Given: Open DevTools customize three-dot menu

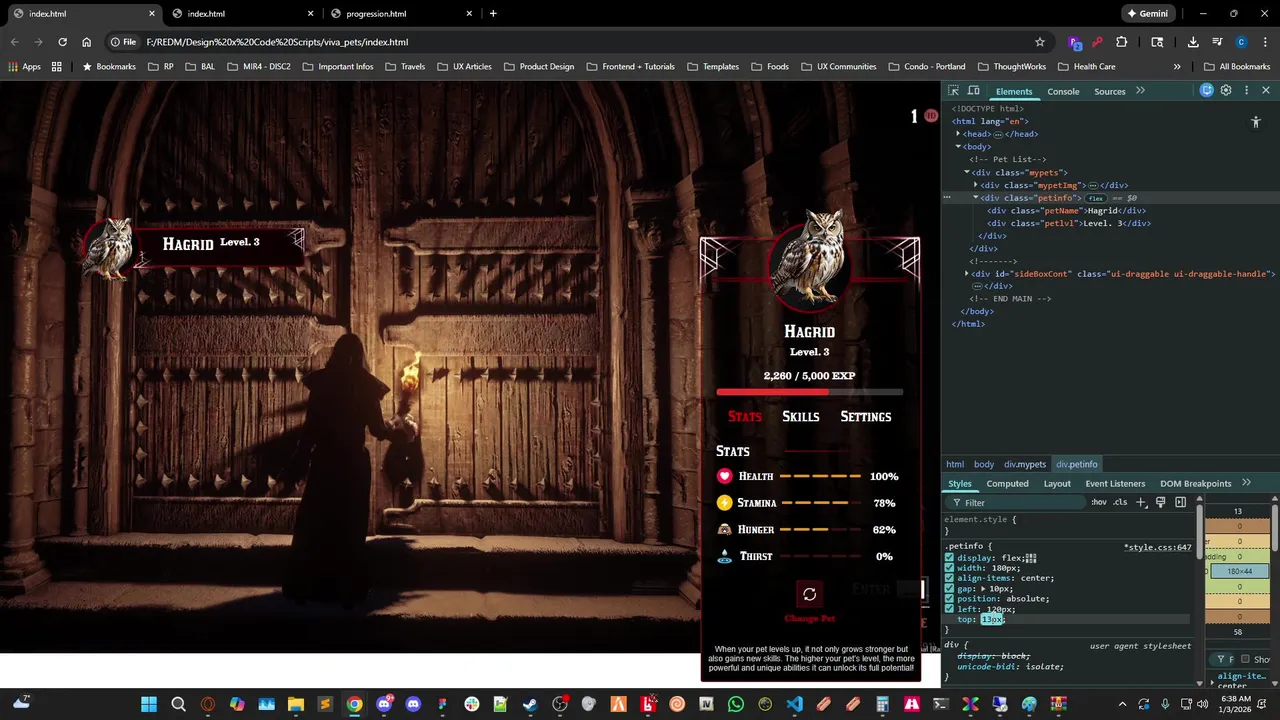Looking at the screenshot, I should point(1246,90).
